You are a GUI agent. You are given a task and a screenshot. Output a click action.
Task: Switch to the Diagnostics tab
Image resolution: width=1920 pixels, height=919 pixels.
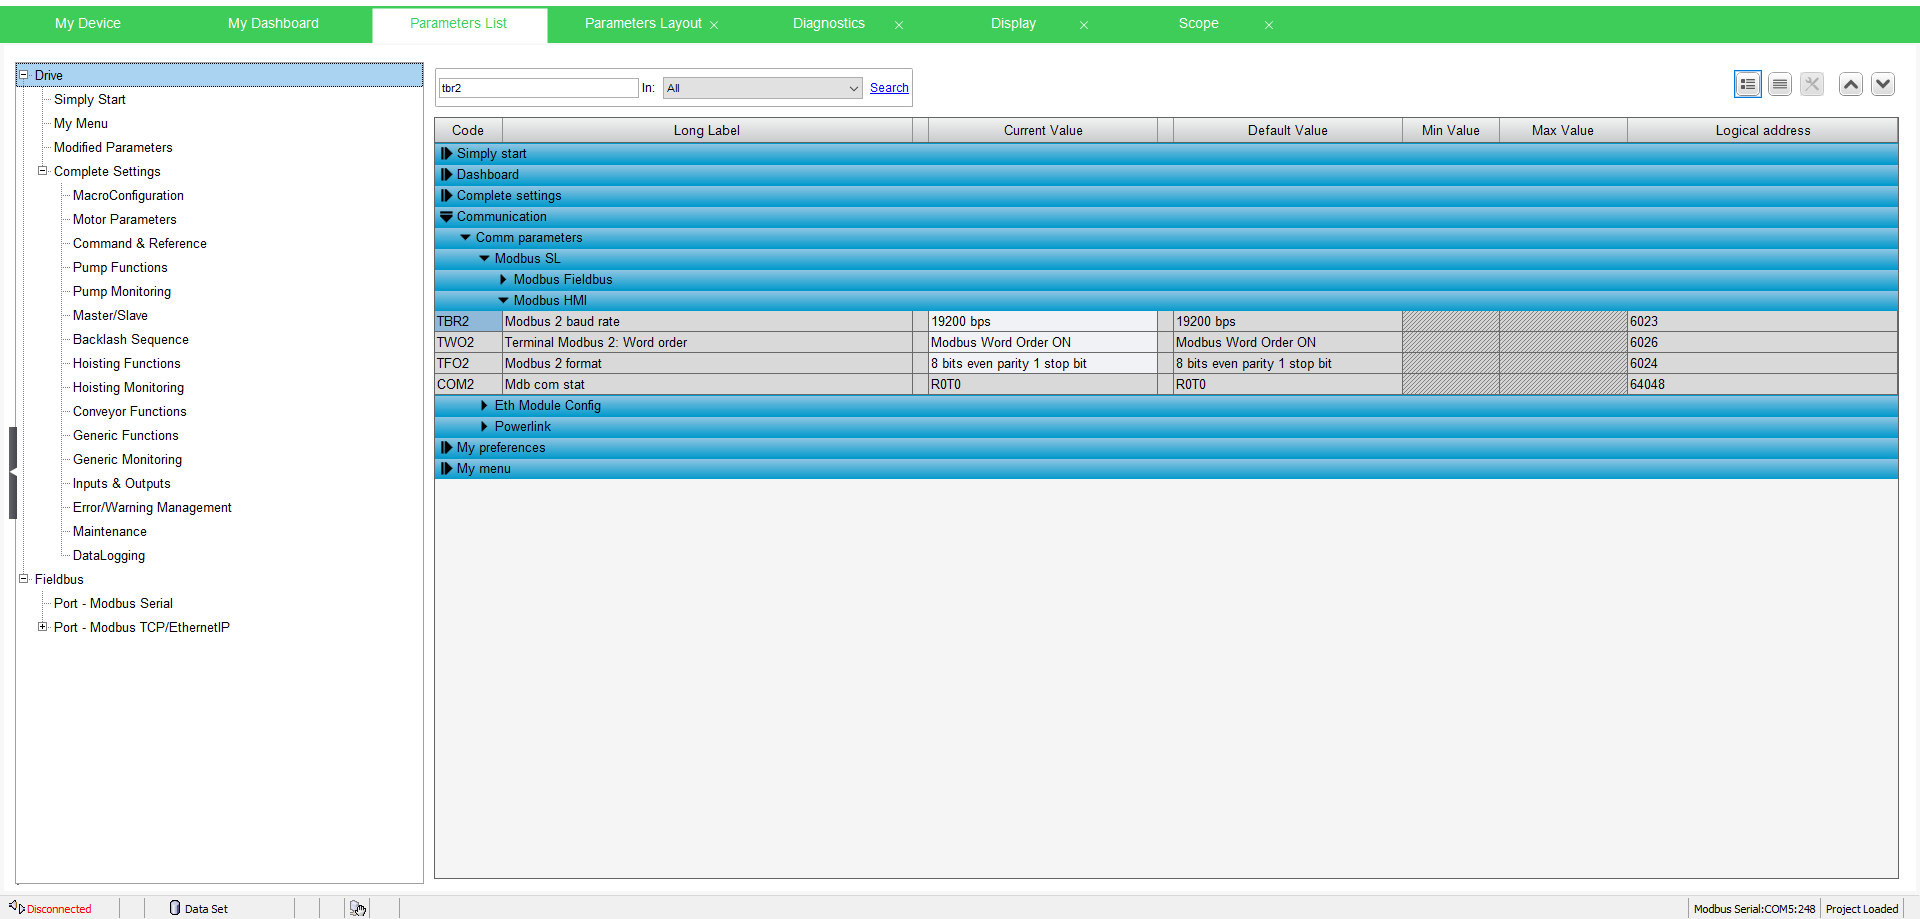(829, 23)
